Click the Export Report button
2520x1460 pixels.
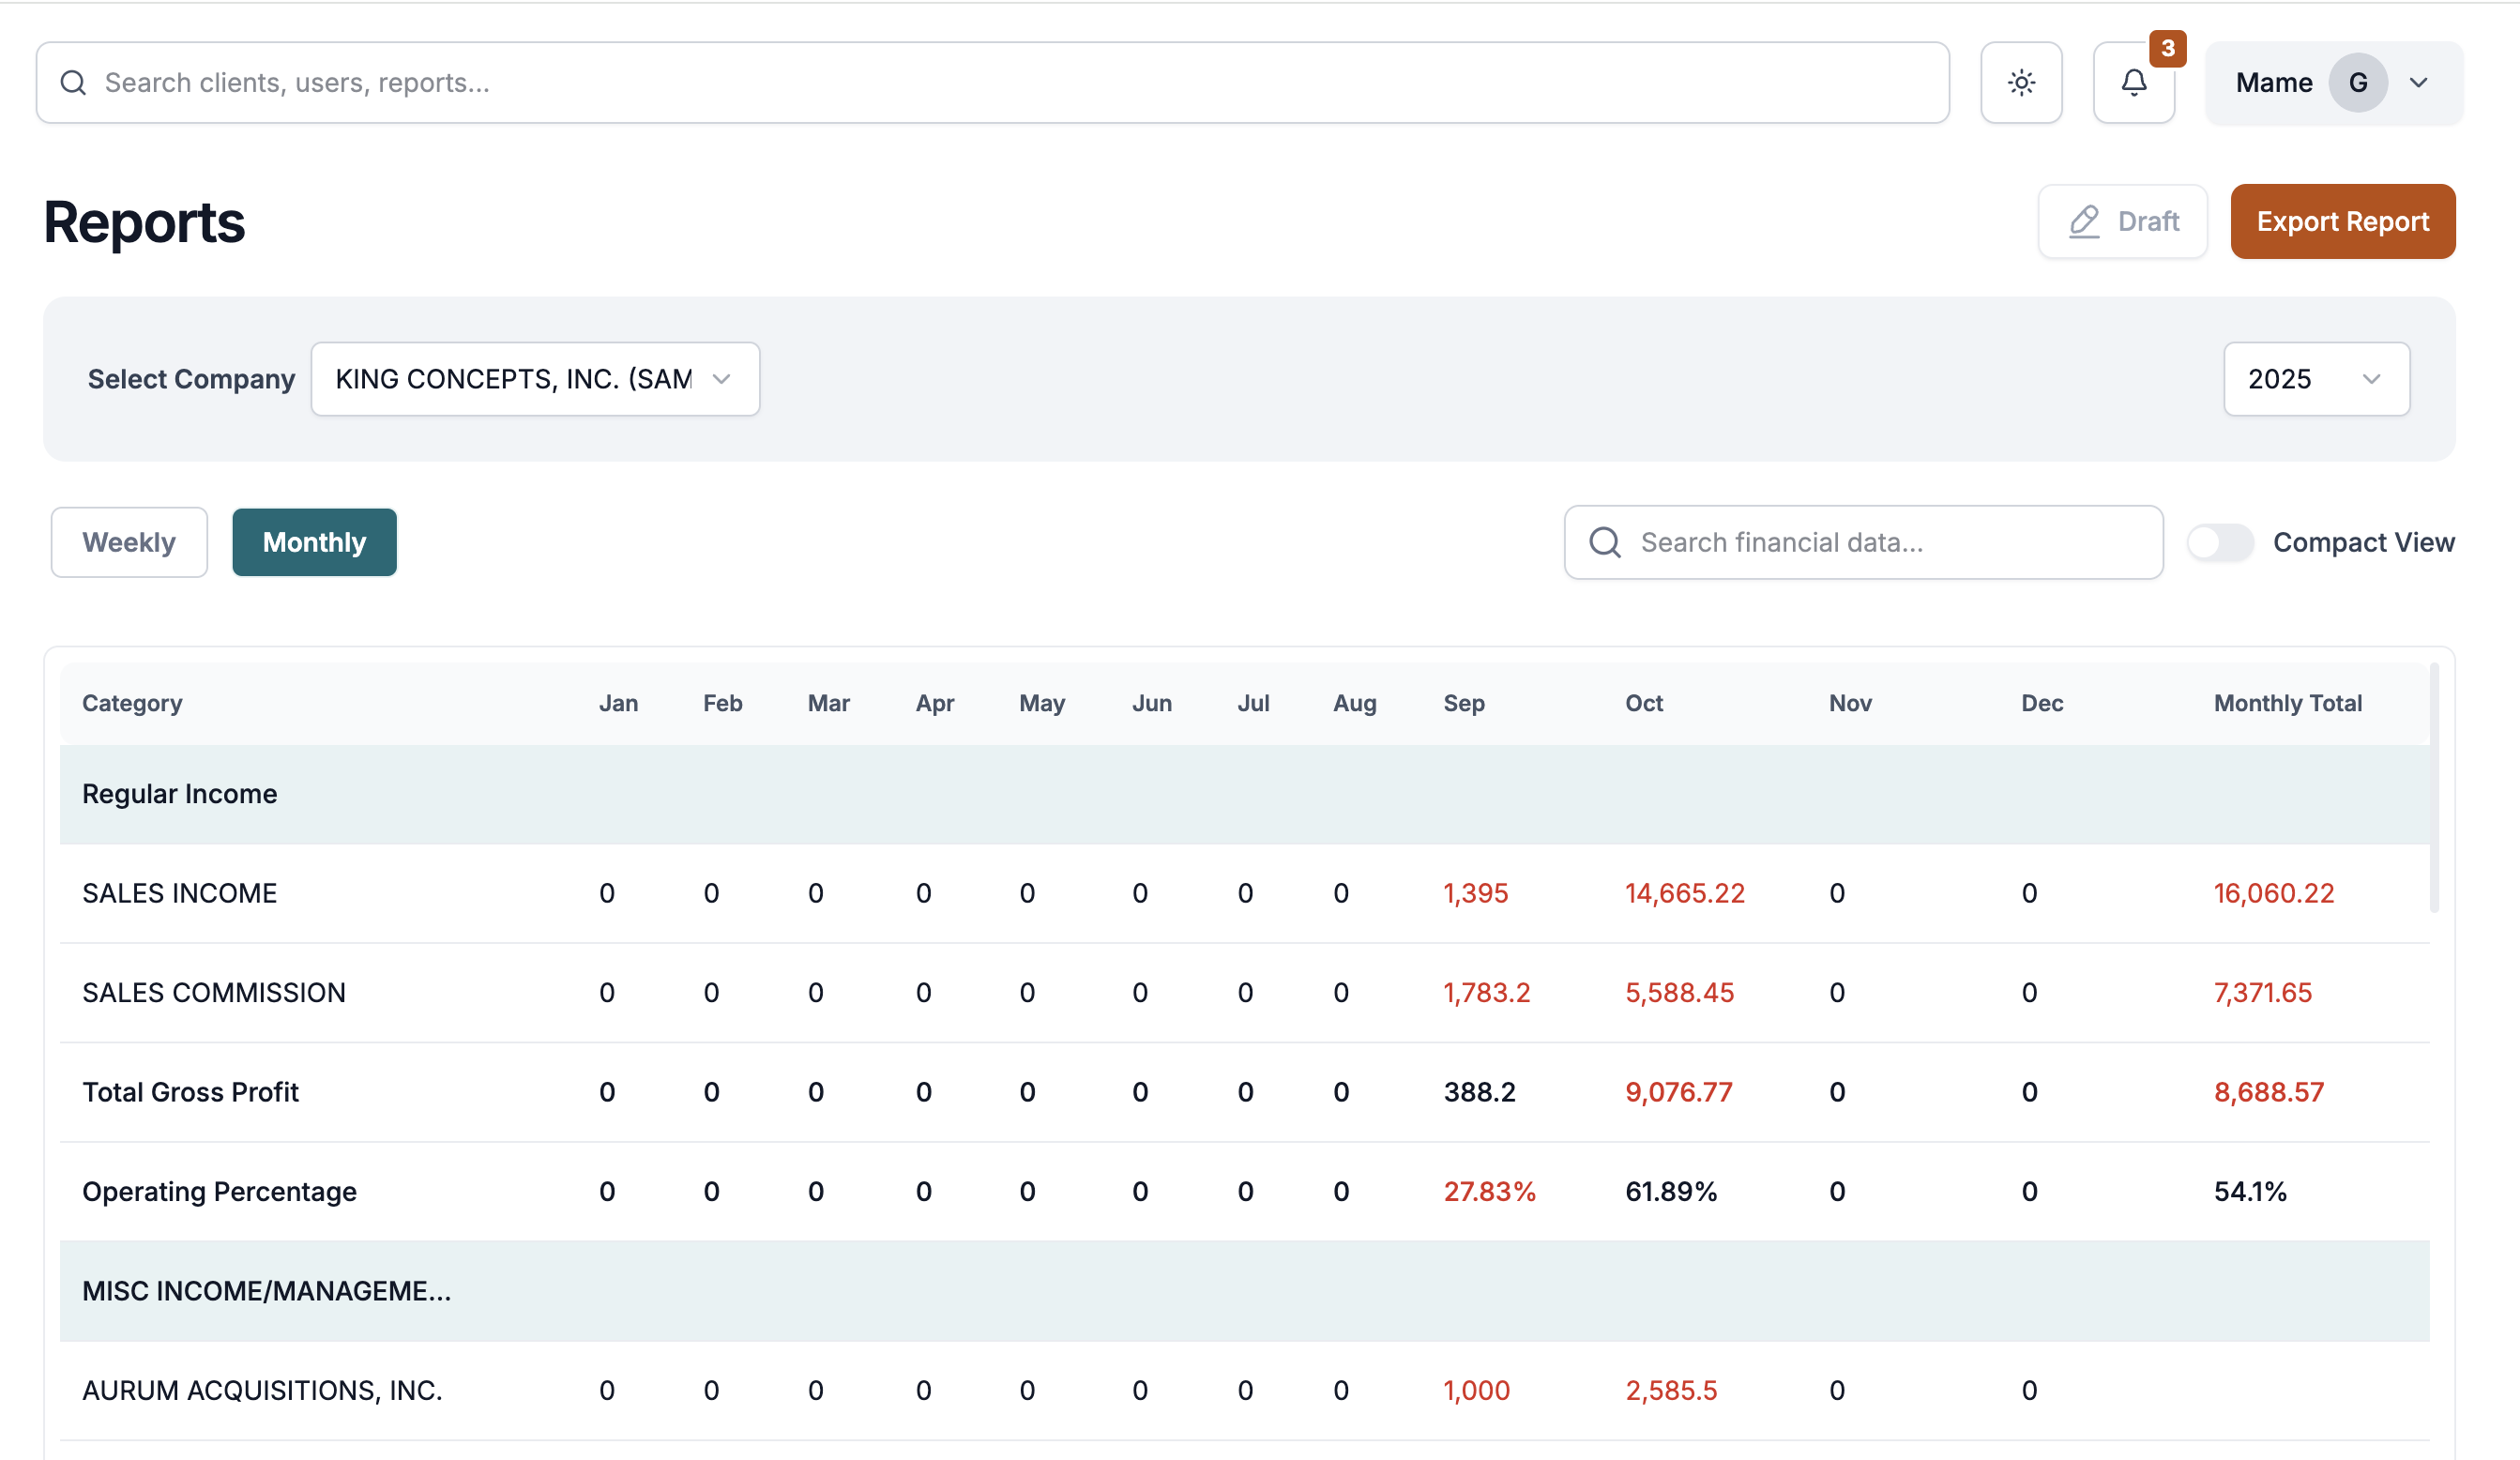tap(2342, 221)
